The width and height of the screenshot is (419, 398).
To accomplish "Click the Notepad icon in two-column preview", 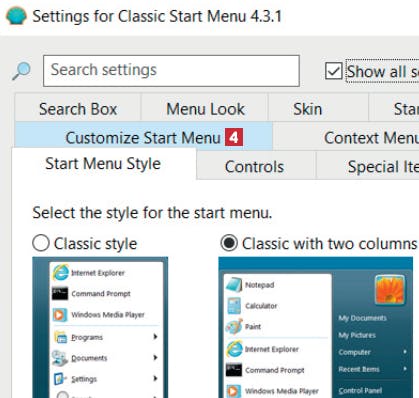I will coord(234,285).
